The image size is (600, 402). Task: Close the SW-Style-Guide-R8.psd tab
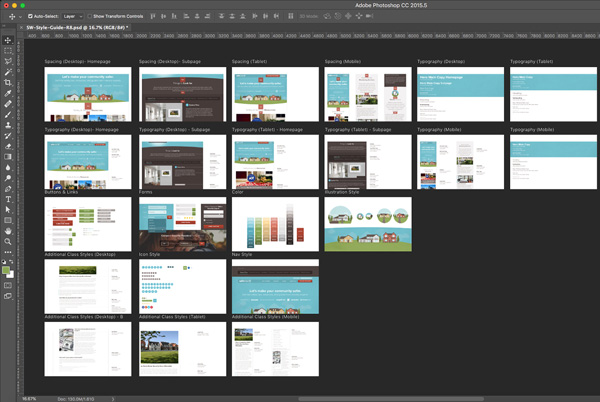(21, 28)
